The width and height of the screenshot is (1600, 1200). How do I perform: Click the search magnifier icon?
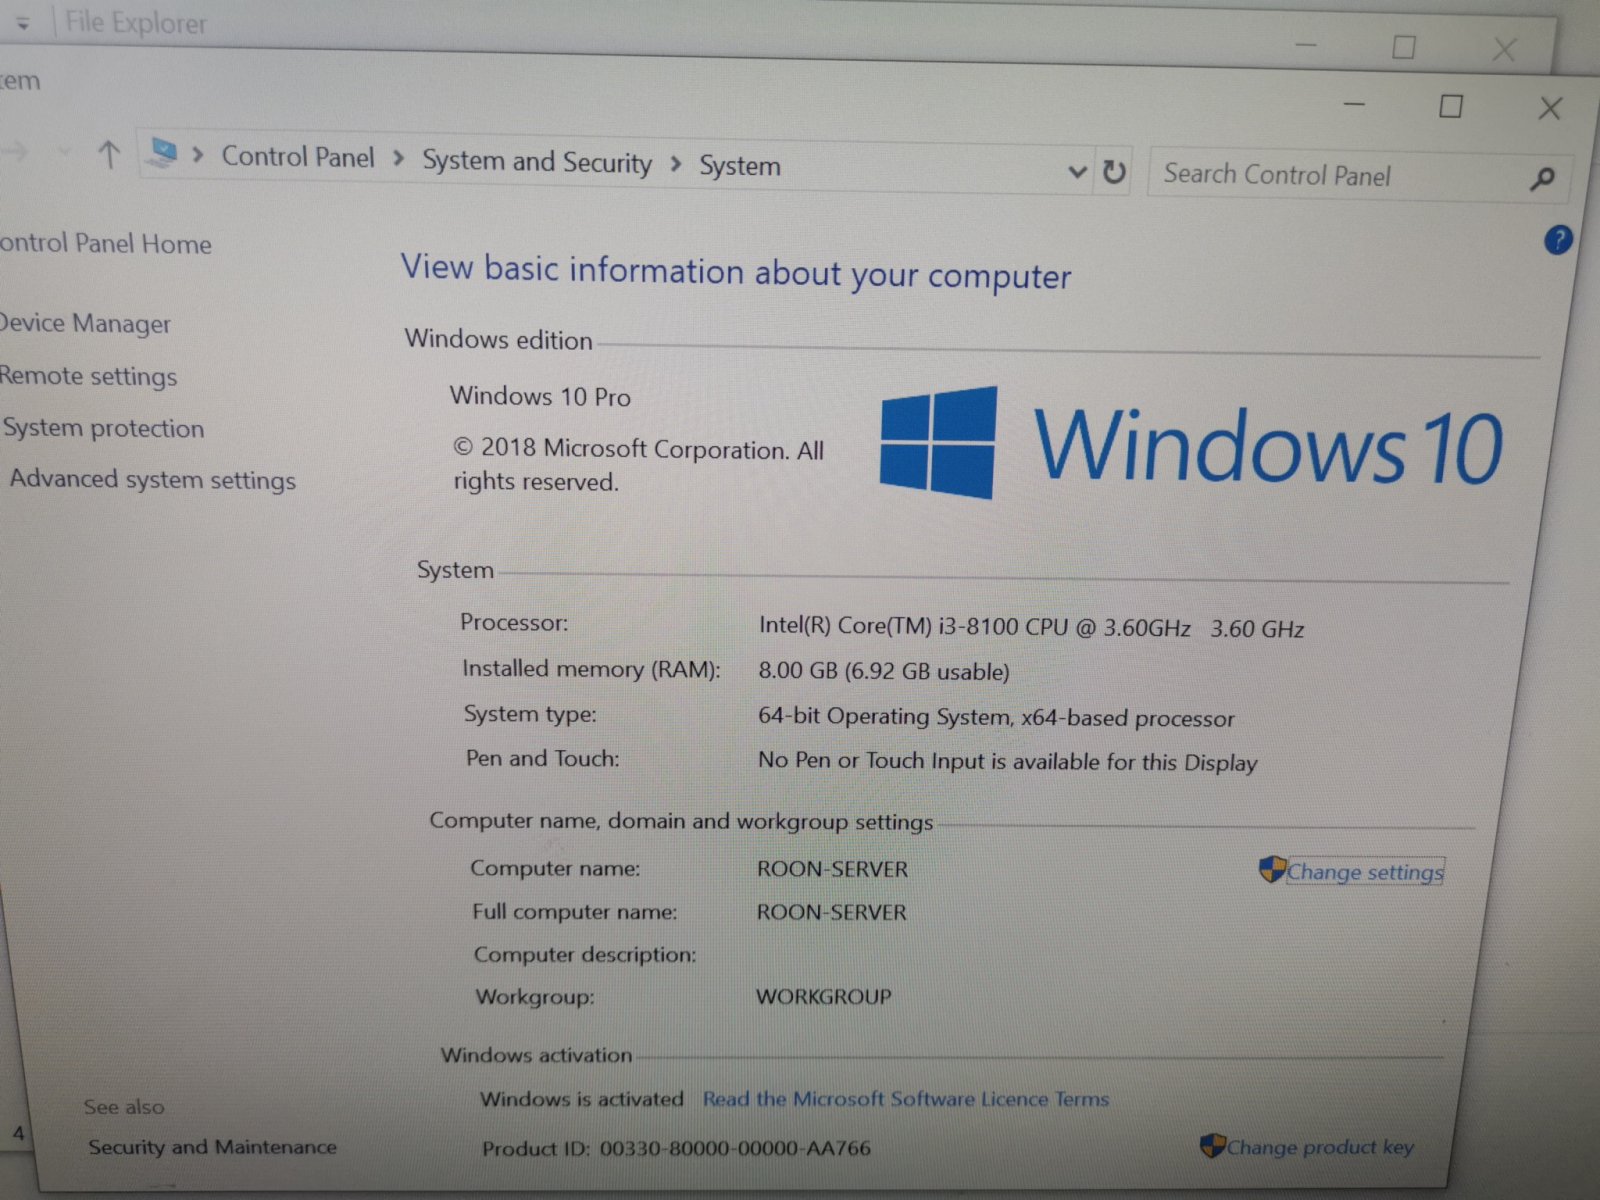(1542, 179)
